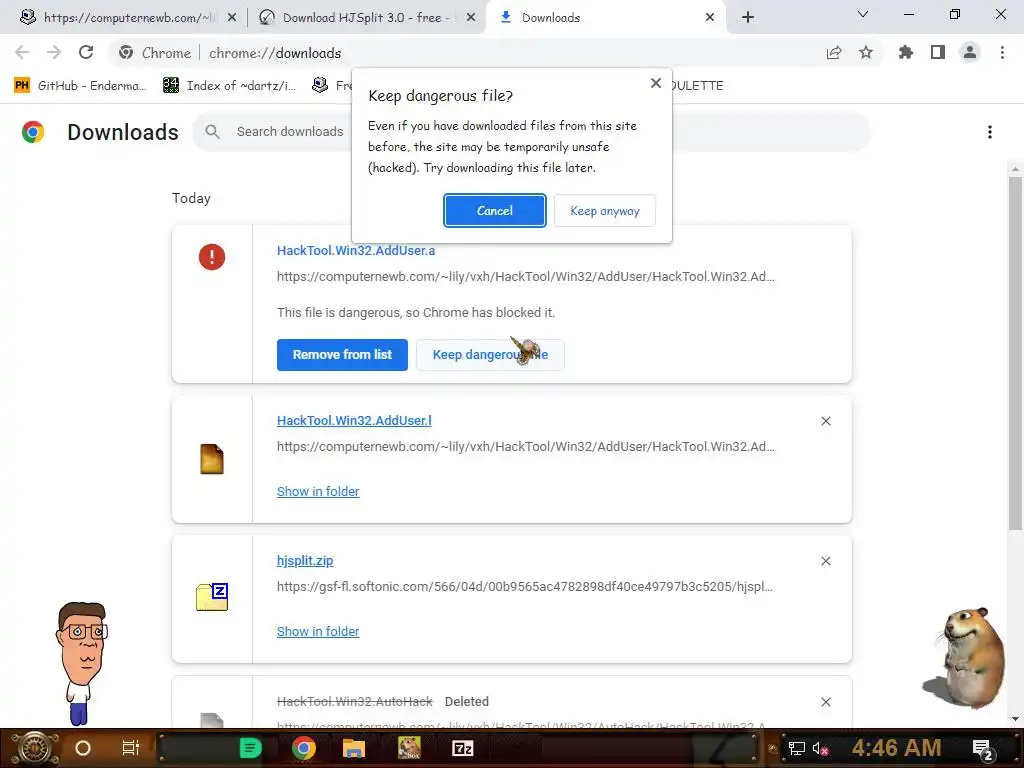The height and width of the screenshot is (768, 1024).
Task: Open File Explorer on taskbar
Action: 353,748
